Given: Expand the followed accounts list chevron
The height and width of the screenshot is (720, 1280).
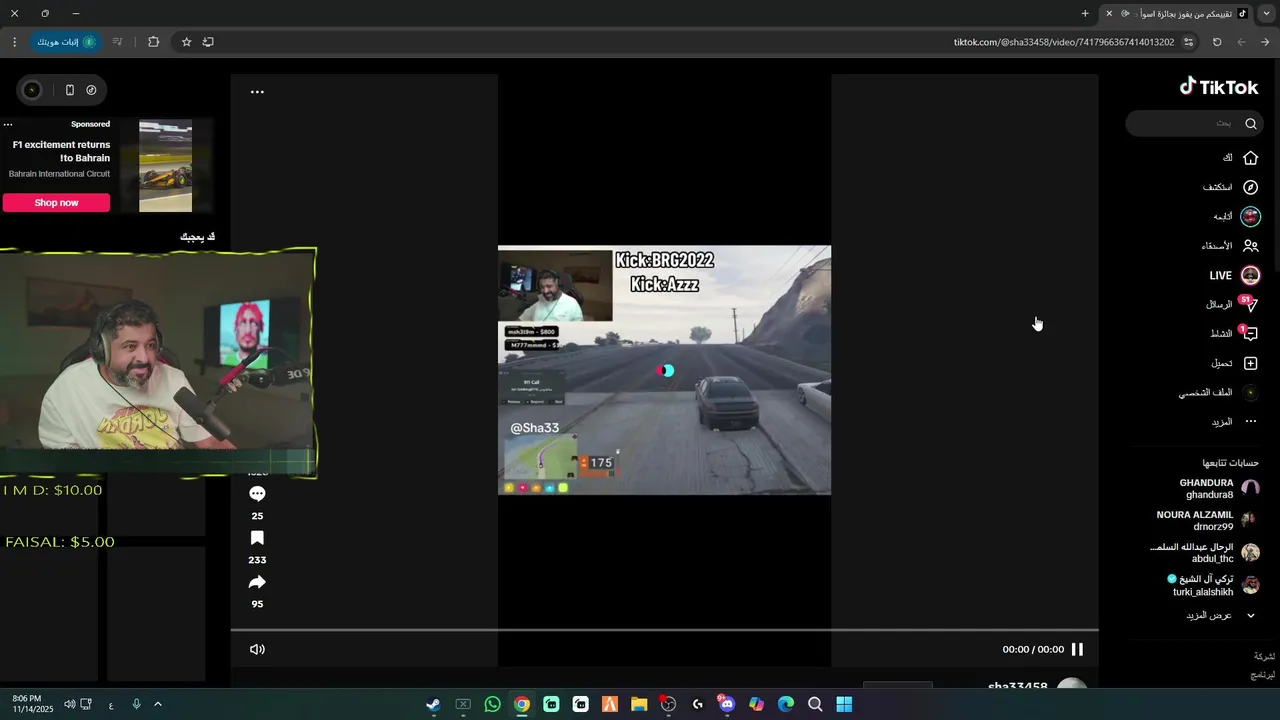Looking at the screenshot, I should click(1250, 616).
